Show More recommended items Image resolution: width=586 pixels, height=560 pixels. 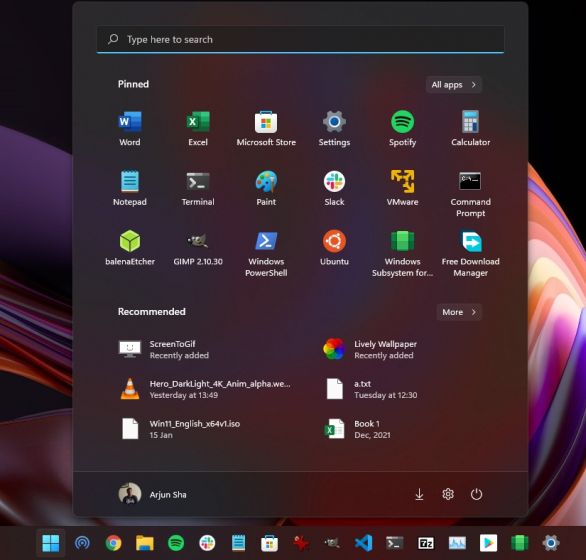[459, 312]
